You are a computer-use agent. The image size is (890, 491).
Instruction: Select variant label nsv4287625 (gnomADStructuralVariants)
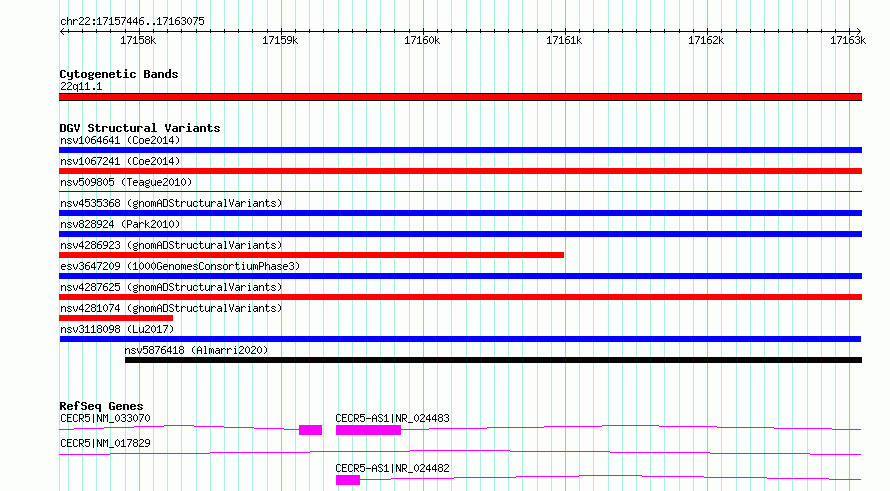click(x=171, y=287)
